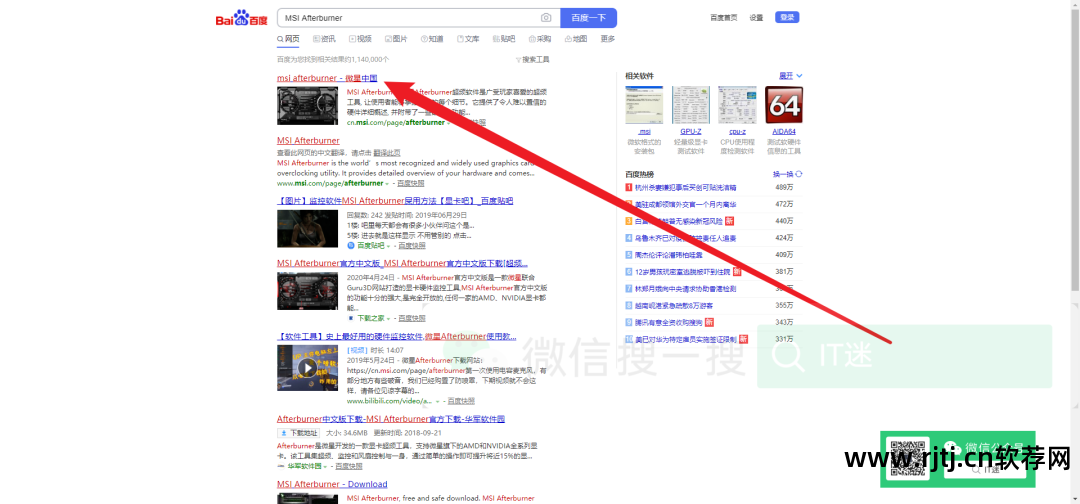The height and width of the screenshot is (504, 1080).
Task: Switch to the 采购 tab
Action: pos(539,39)
